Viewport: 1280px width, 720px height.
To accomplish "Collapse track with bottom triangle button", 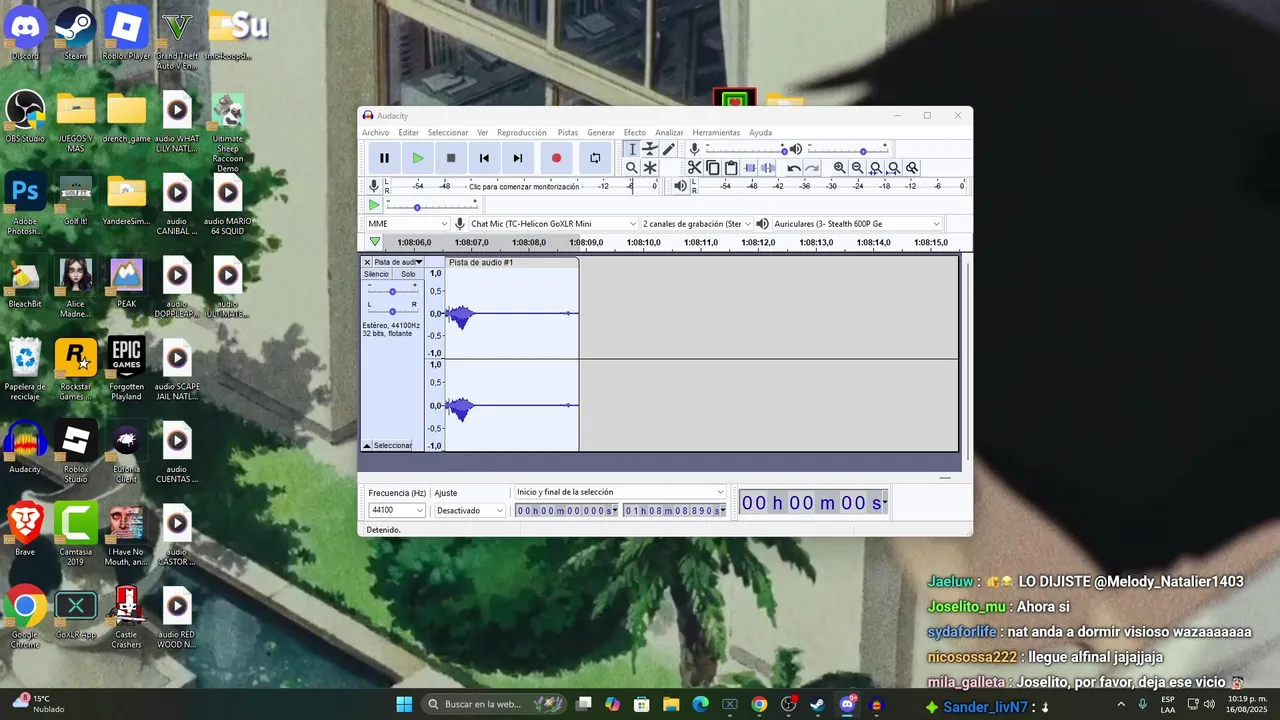I will [367, 445].
